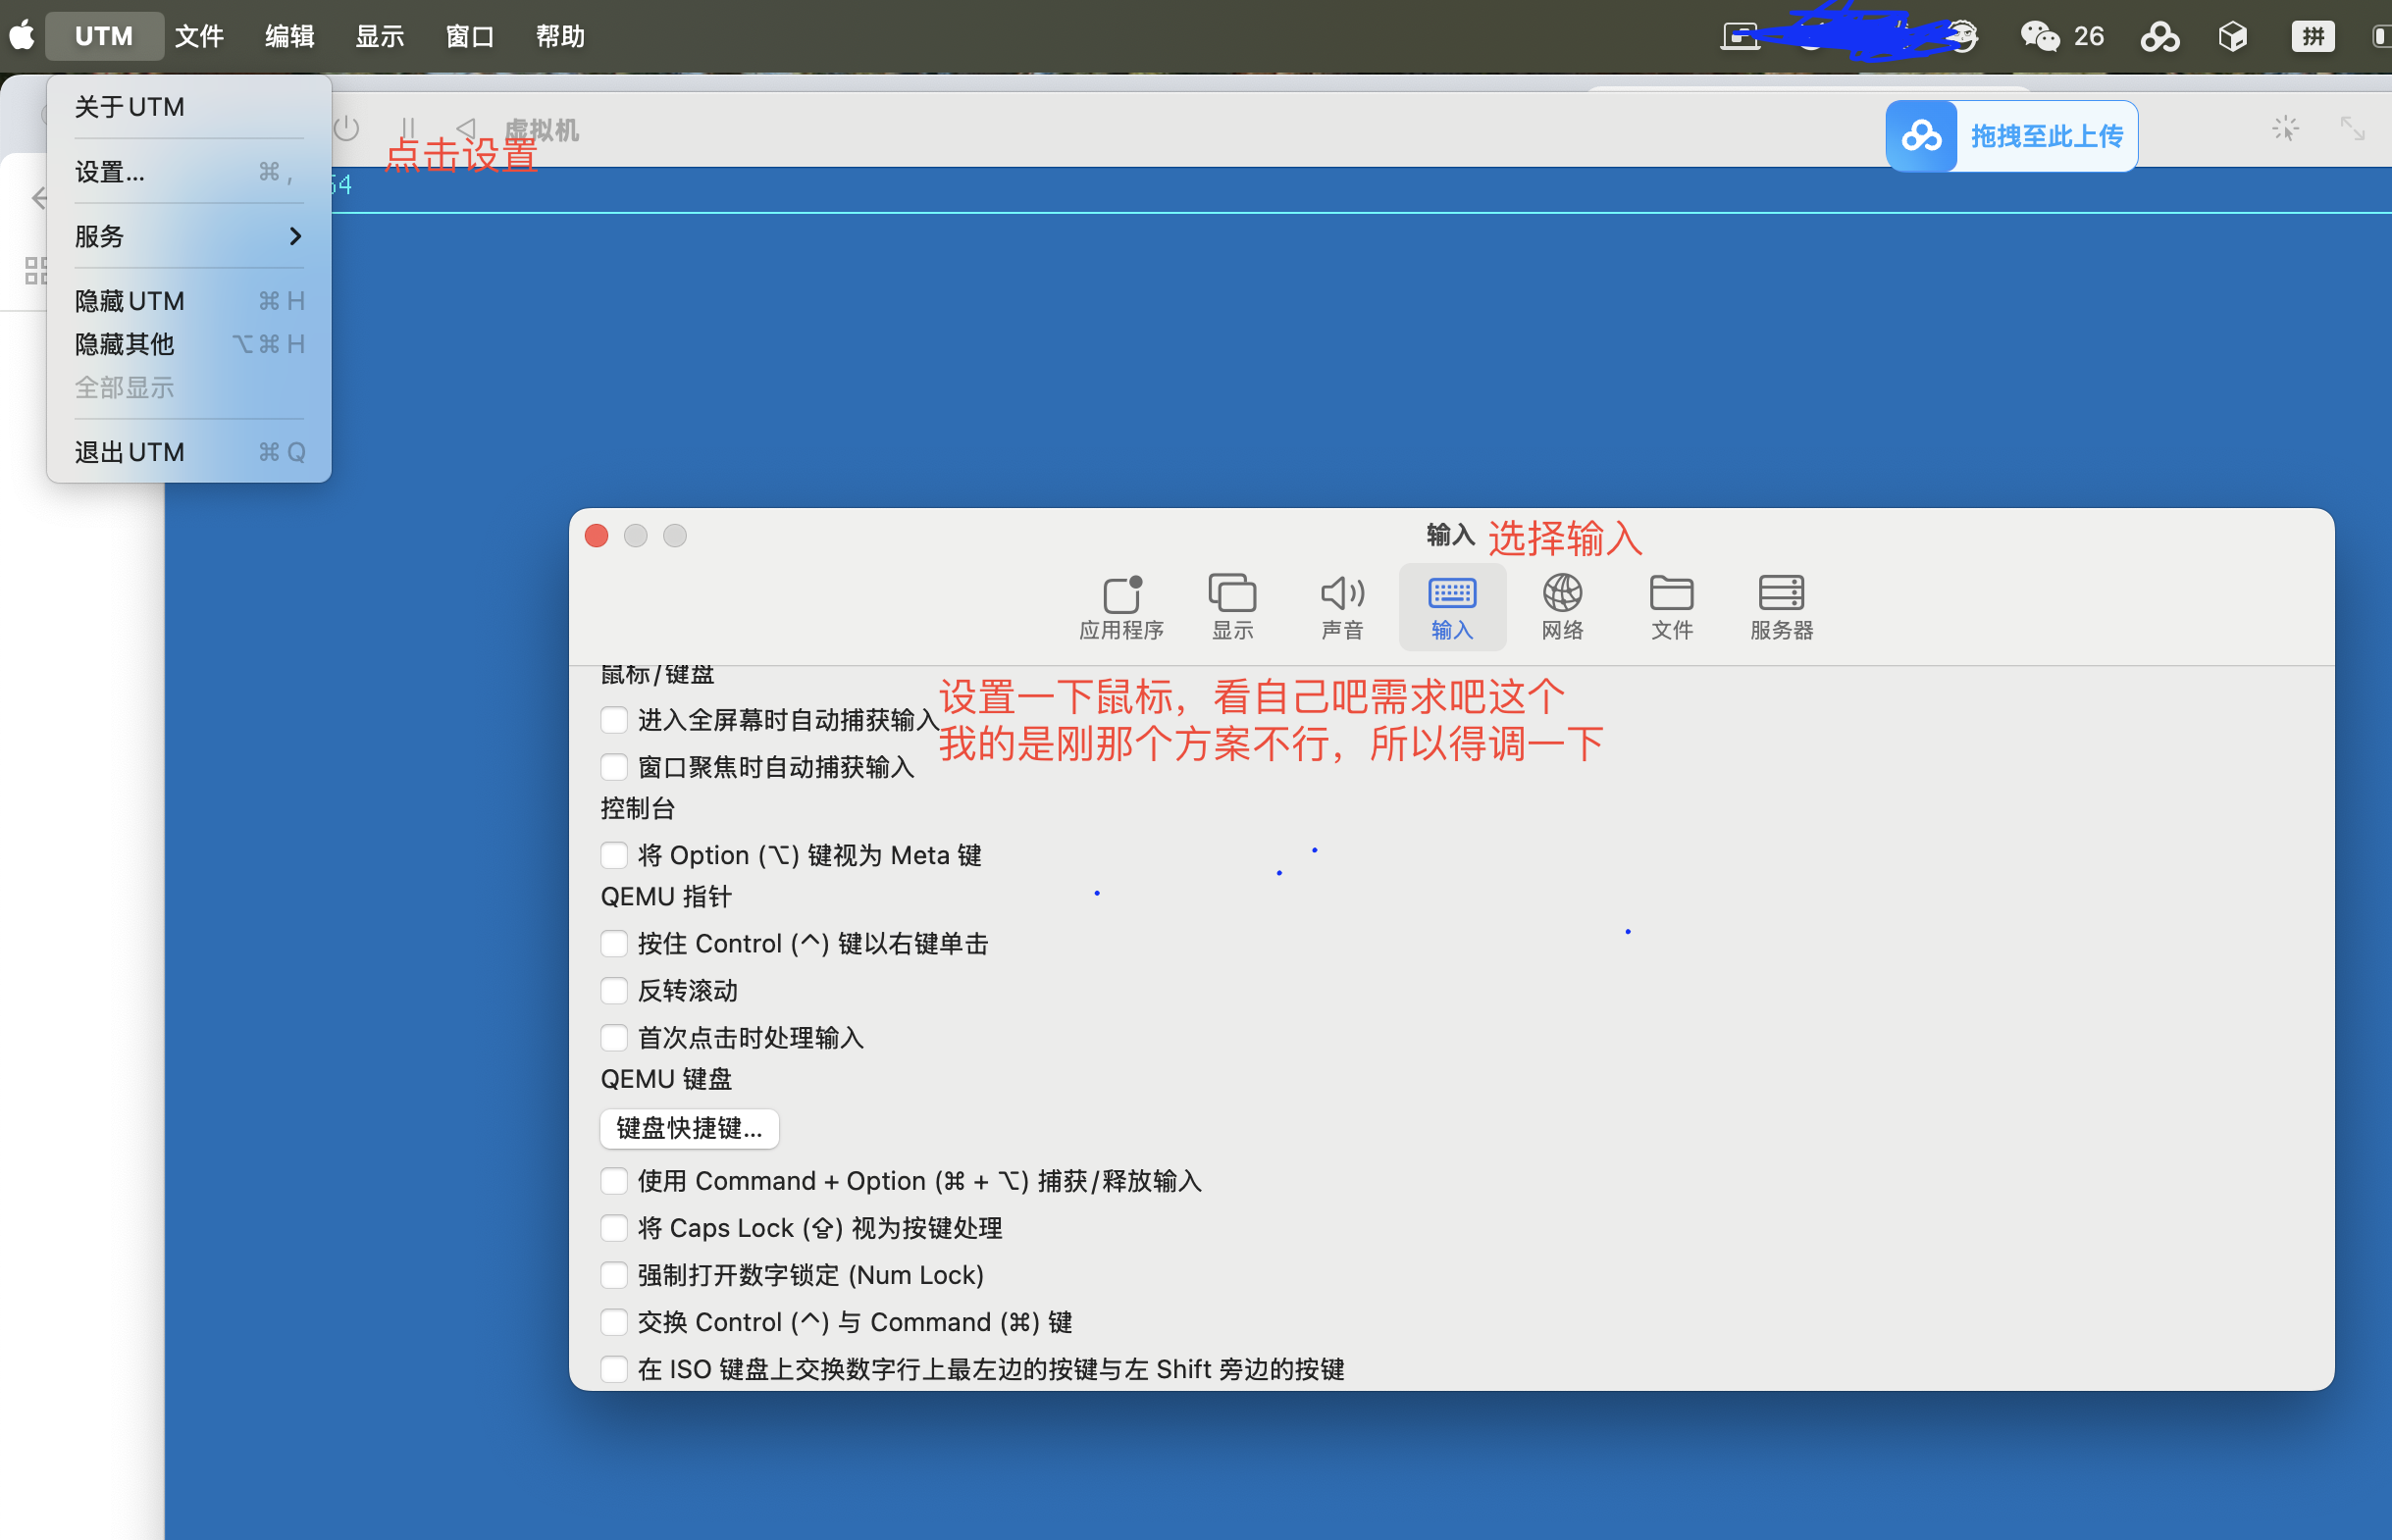Viewport: 2392px width, 1540px height.
Task: Open the 声音 settings tab
Action: tap(1342, 607)
